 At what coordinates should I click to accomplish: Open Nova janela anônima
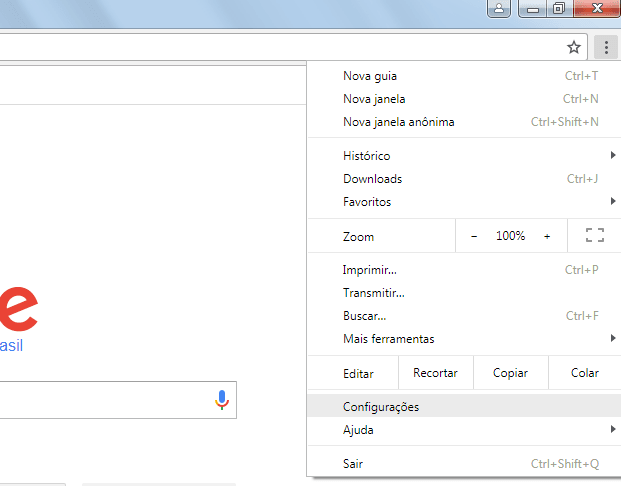click(398, 122)
